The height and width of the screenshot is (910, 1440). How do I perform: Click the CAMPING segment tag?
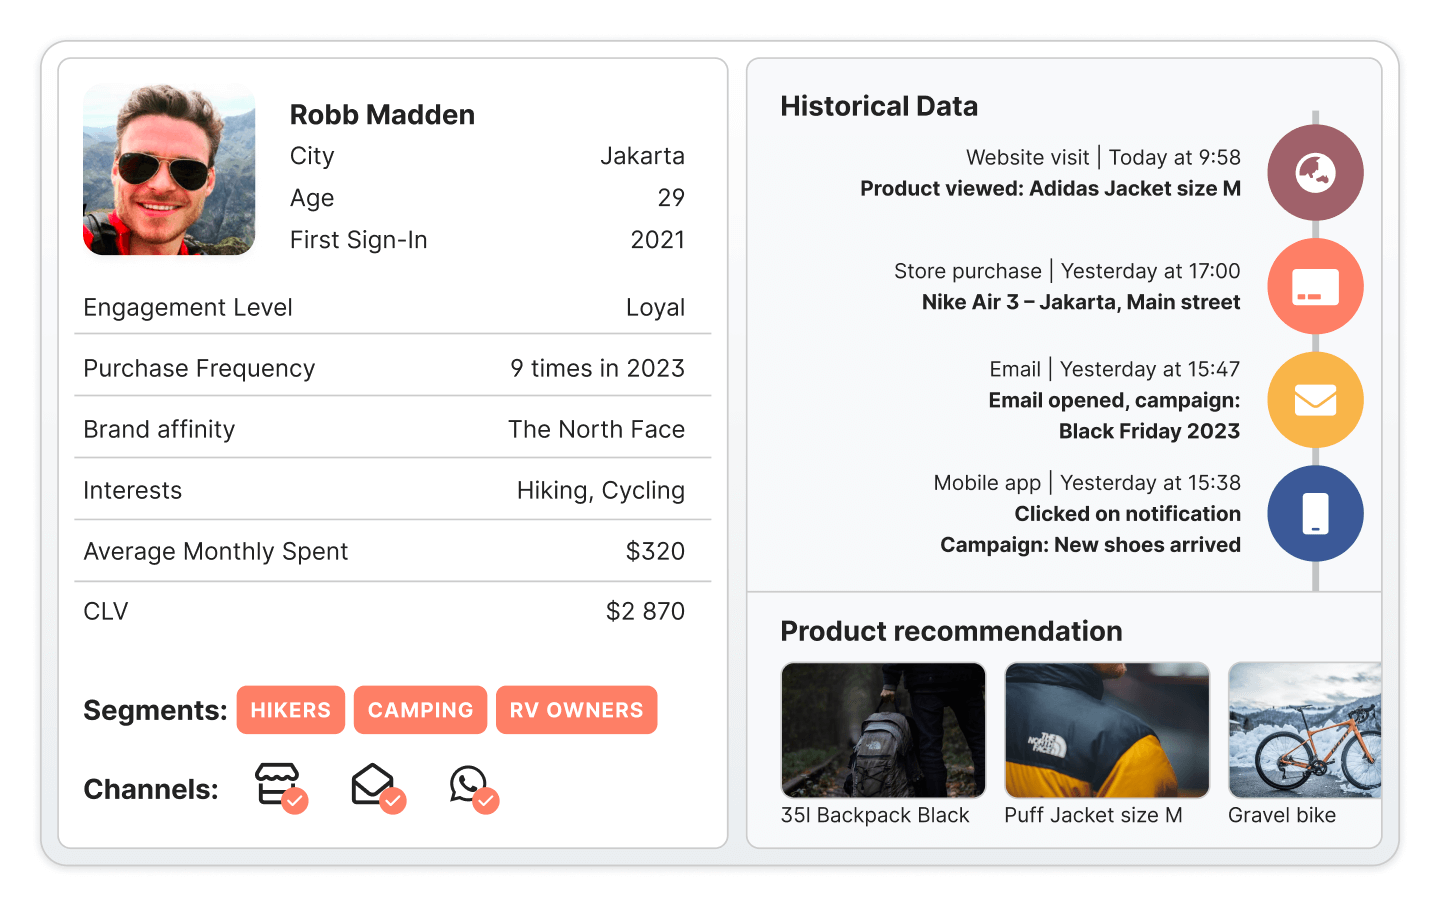pos(420,710)
